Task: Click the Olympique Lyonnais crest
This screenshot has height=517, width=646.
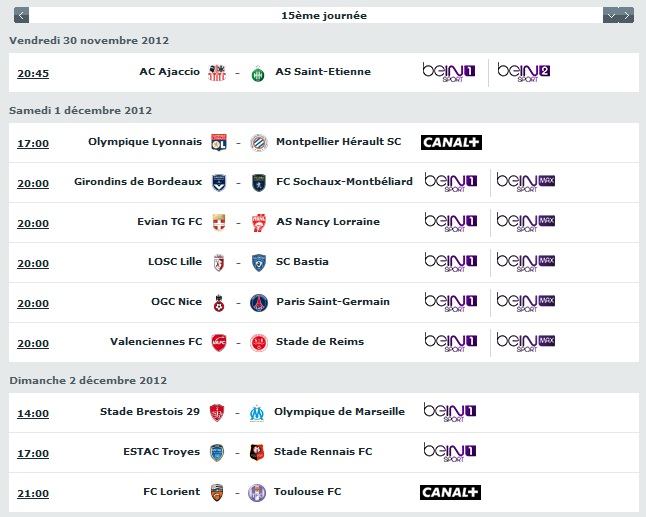Action: [219, 143]
